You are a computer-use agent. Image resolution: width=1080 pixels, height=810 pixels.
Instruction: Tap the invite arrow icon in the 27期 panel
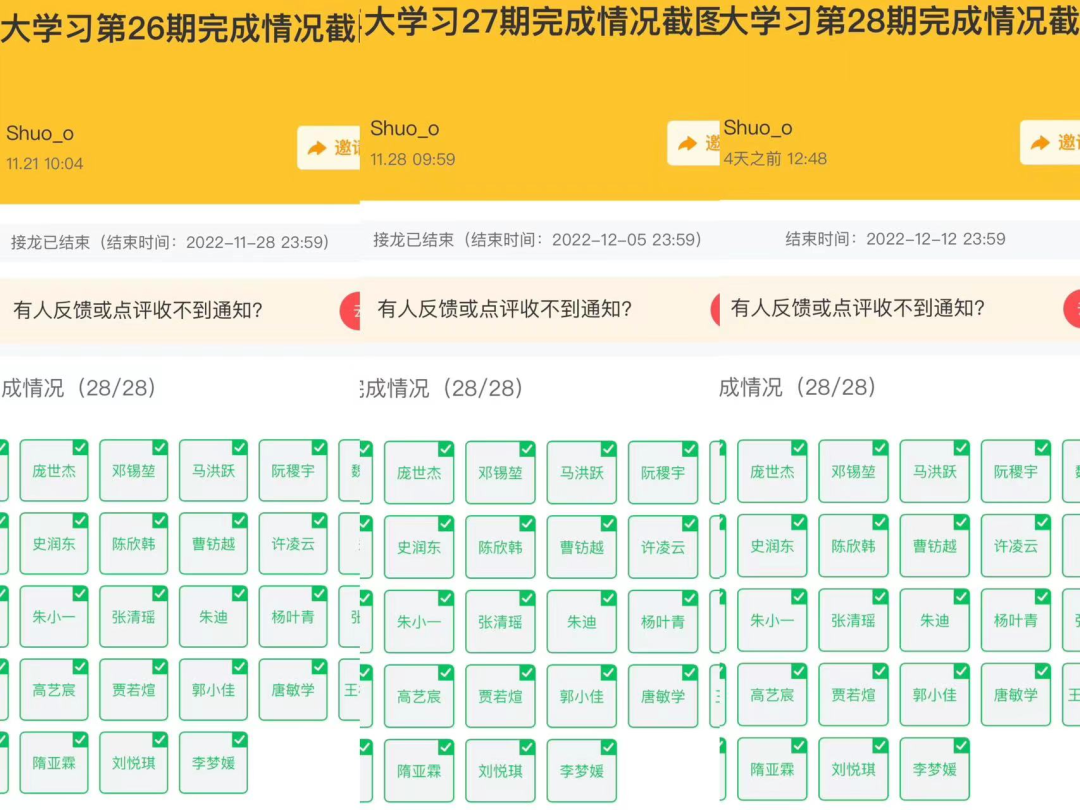point(687,144)
